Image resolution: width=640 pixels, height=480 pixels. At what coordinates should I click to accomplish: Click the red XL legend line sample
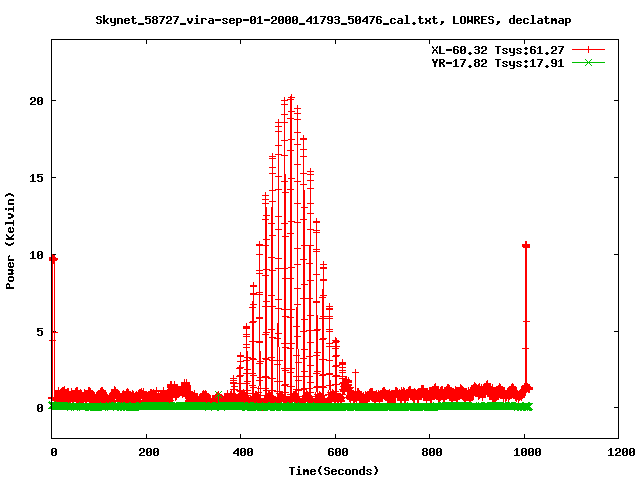588,50
